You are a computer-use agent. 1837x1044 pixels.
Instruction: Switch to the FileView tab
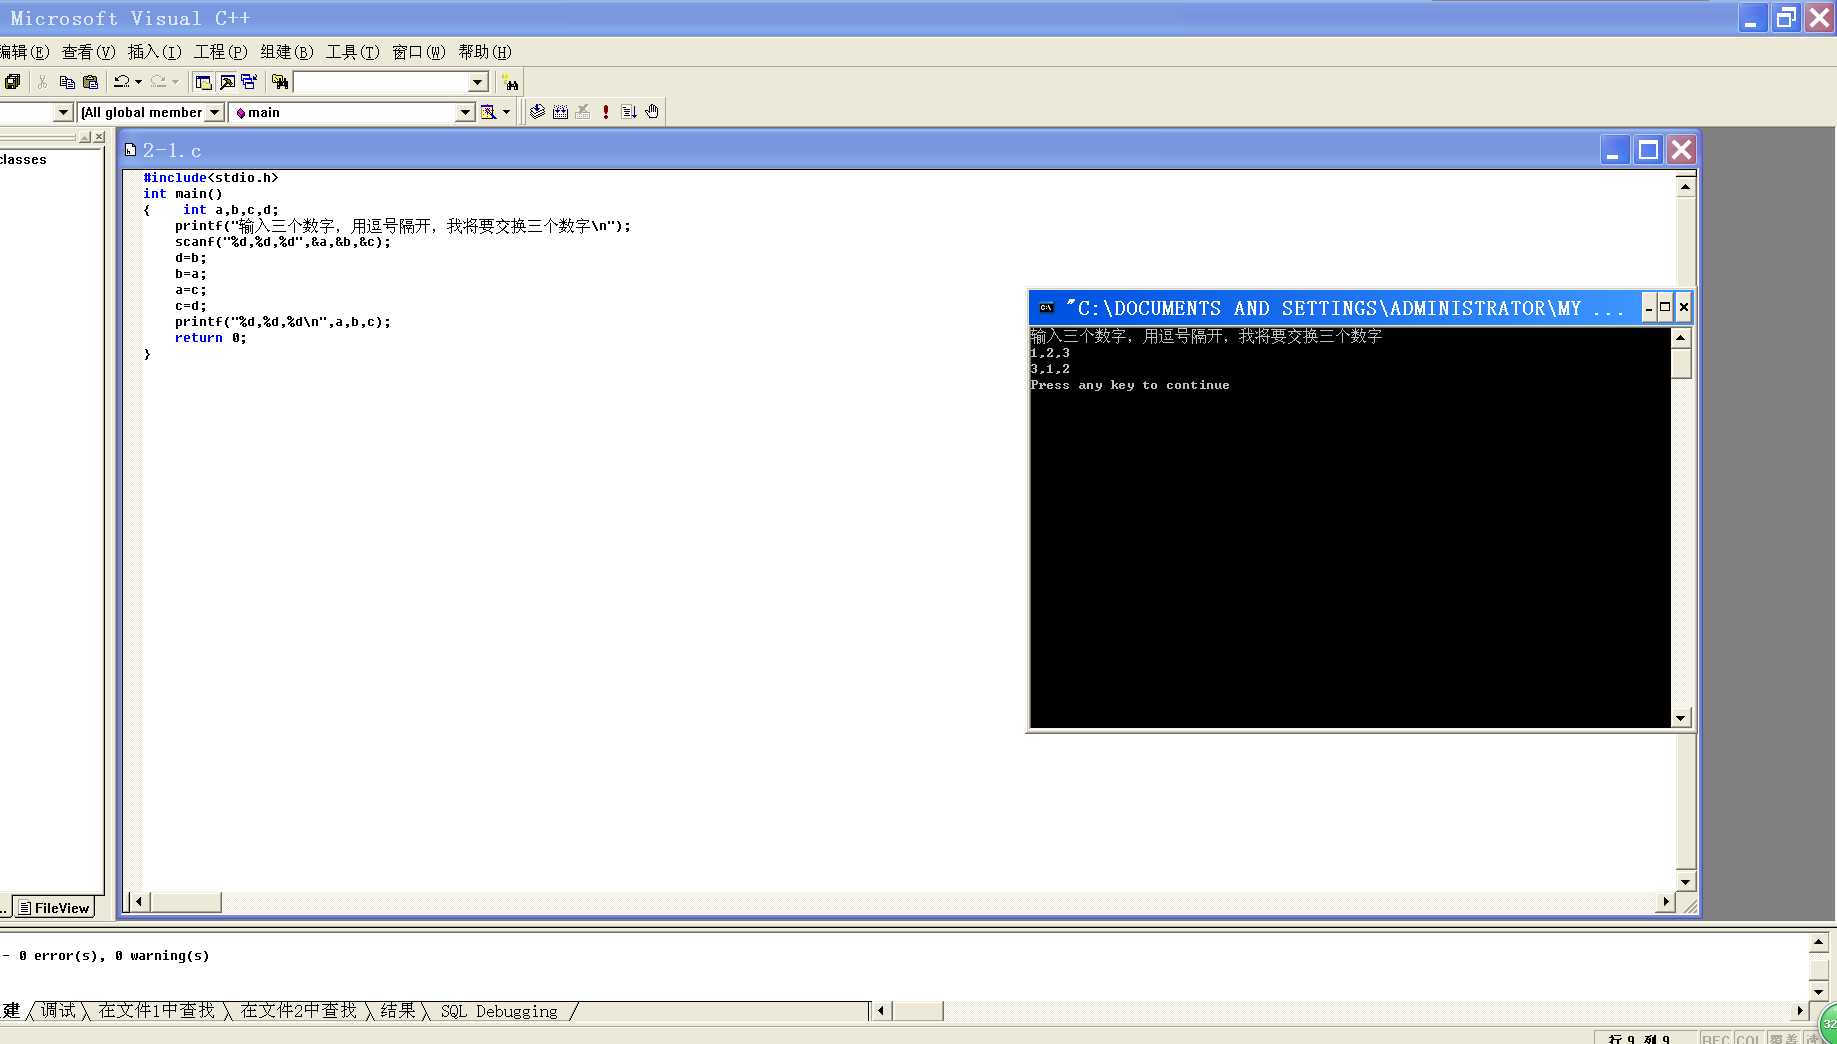click(54, 908)
